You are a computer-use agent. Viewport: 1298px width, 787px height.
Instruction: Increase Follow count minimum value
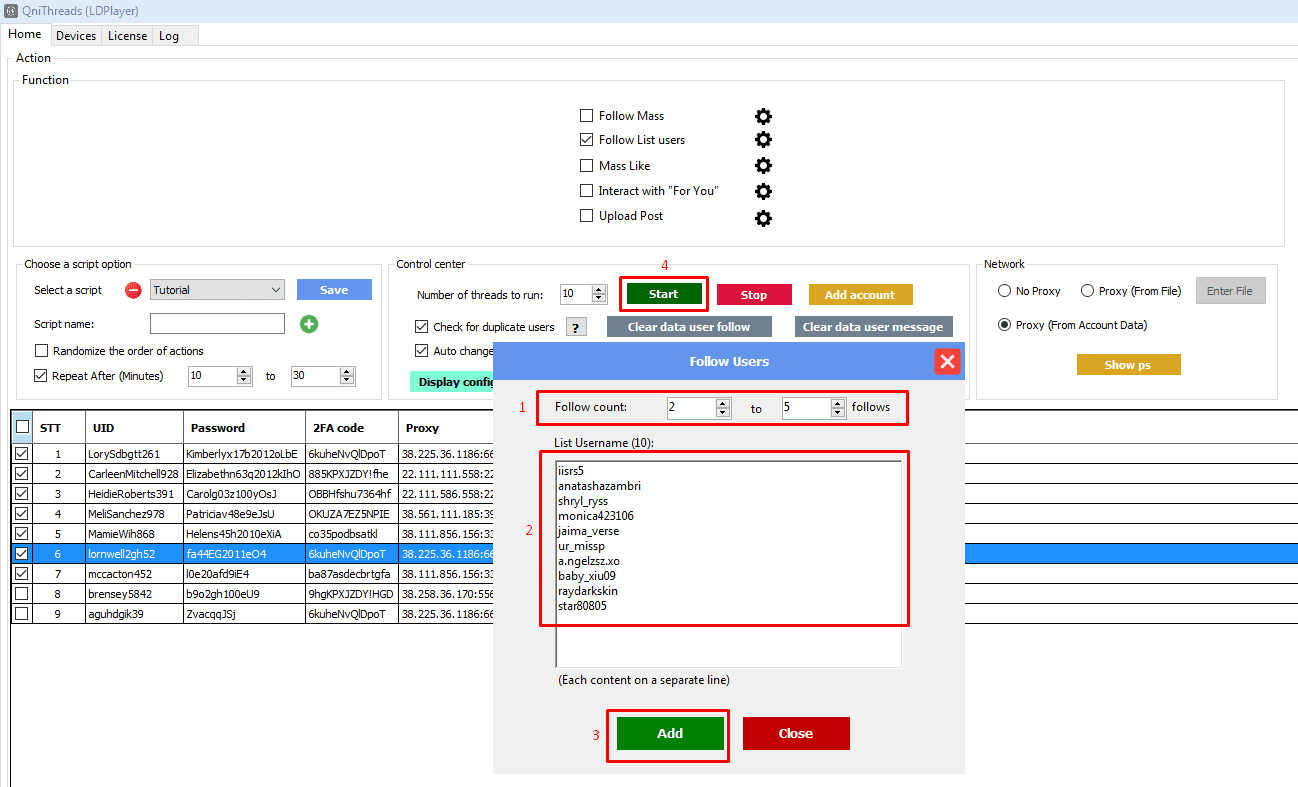pos(723,403)
